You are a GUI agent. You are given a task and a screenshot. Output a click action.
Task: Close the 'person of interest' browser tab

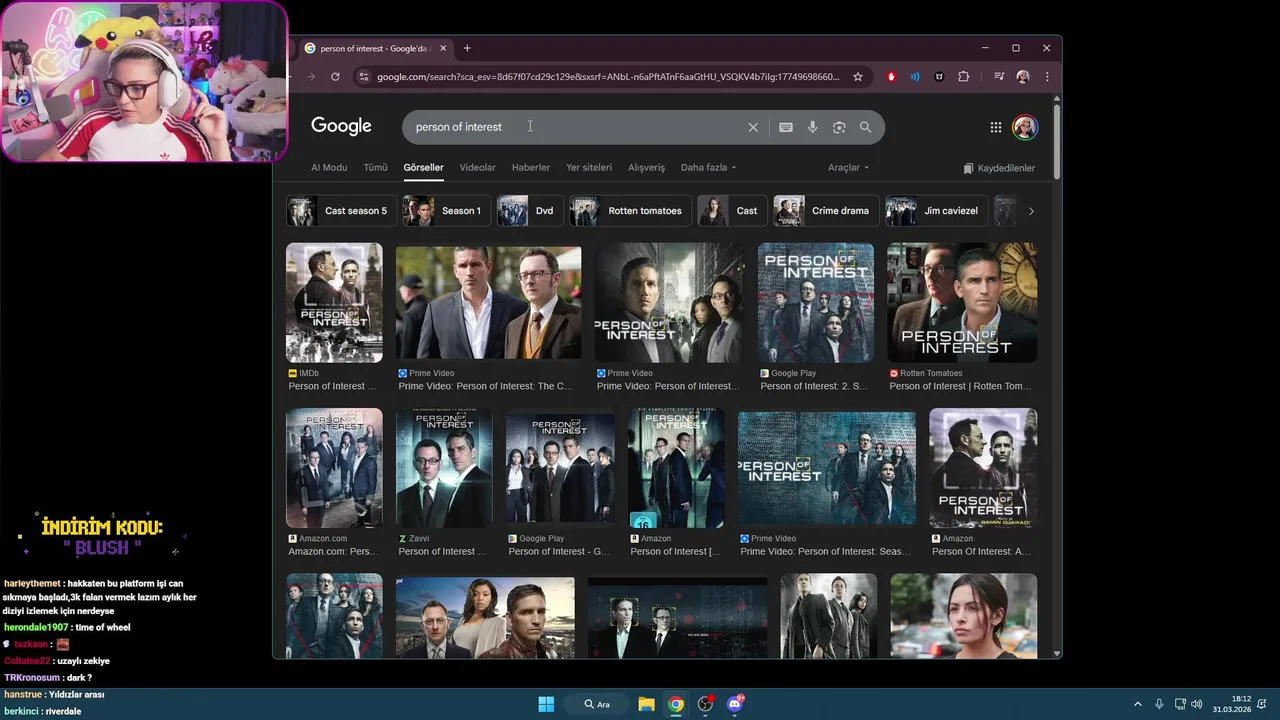[x=443, y=48]
